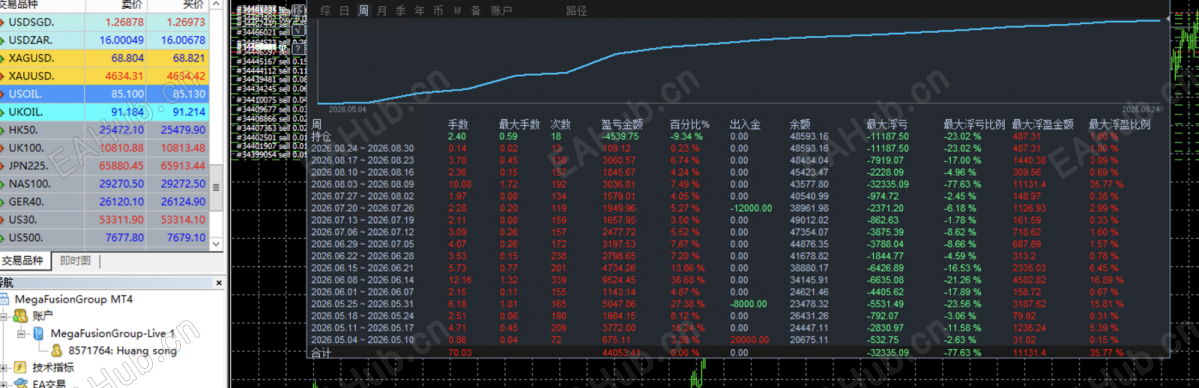
Task: Select the M tab in statistics panel
Action: [457, 11]
